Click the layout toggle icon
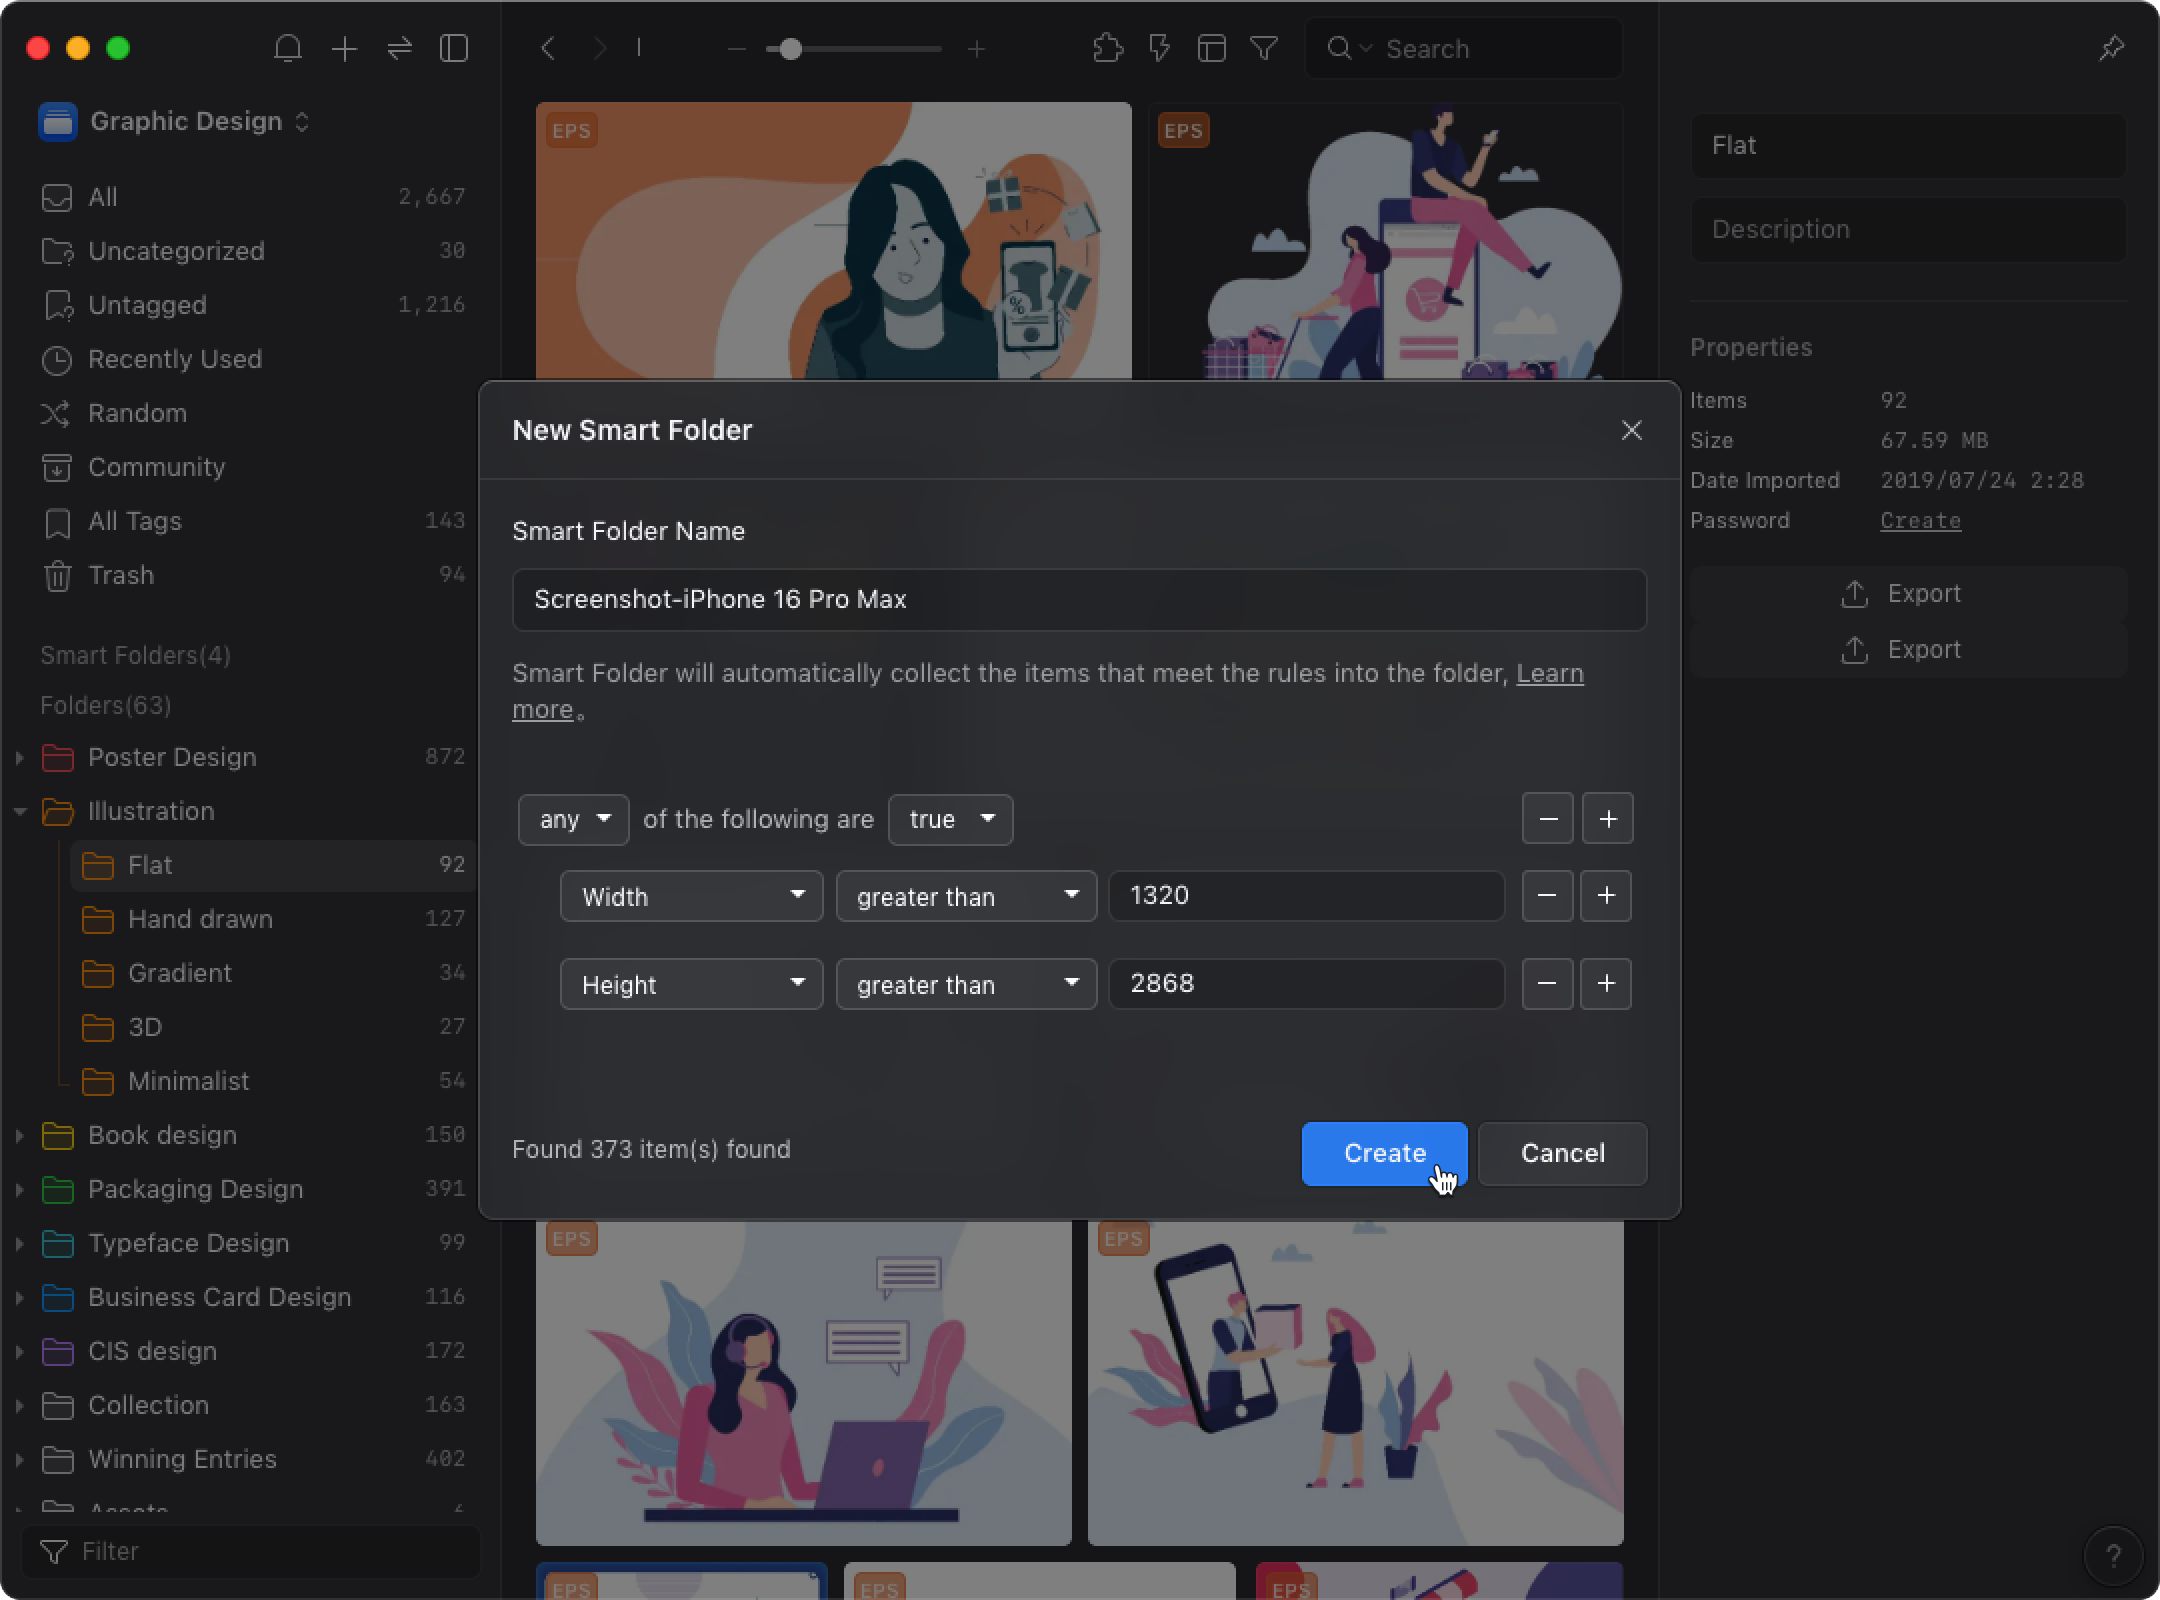This screenshot has width=2160, height=1600. coord(1210,49)
